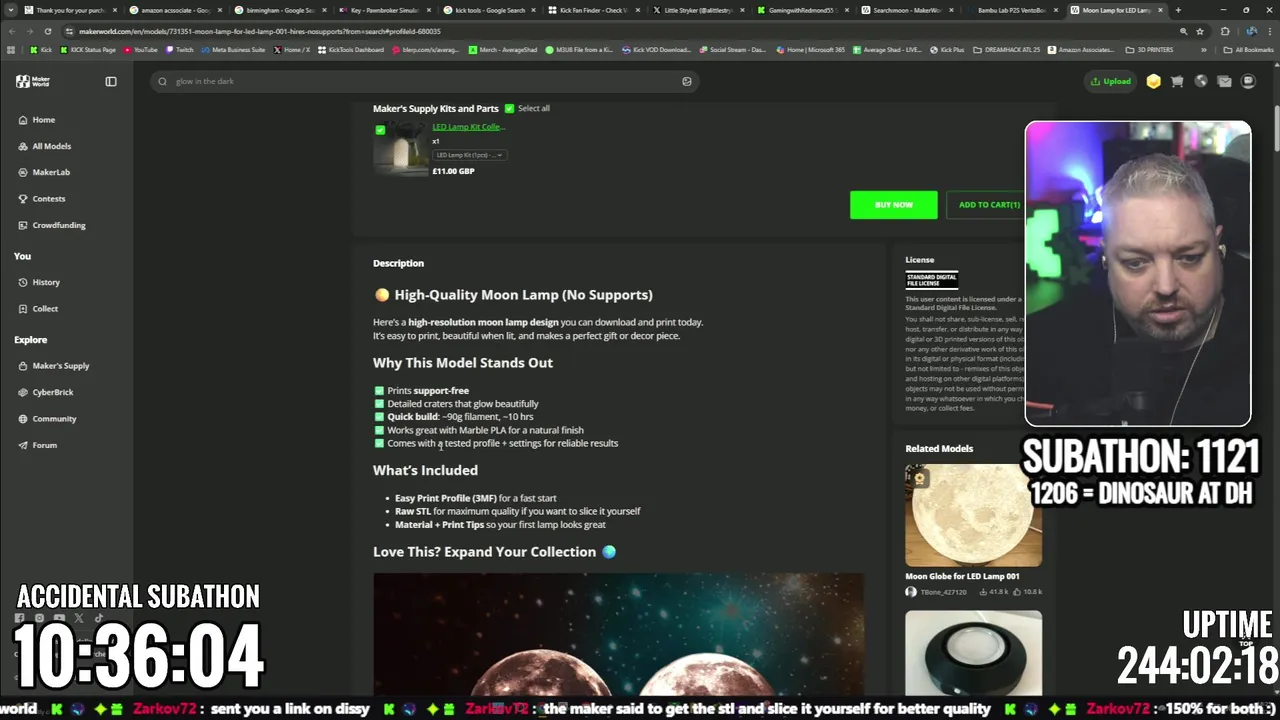Switch to the 'birmingham - Google Search' tab

[x=278, y=10]
